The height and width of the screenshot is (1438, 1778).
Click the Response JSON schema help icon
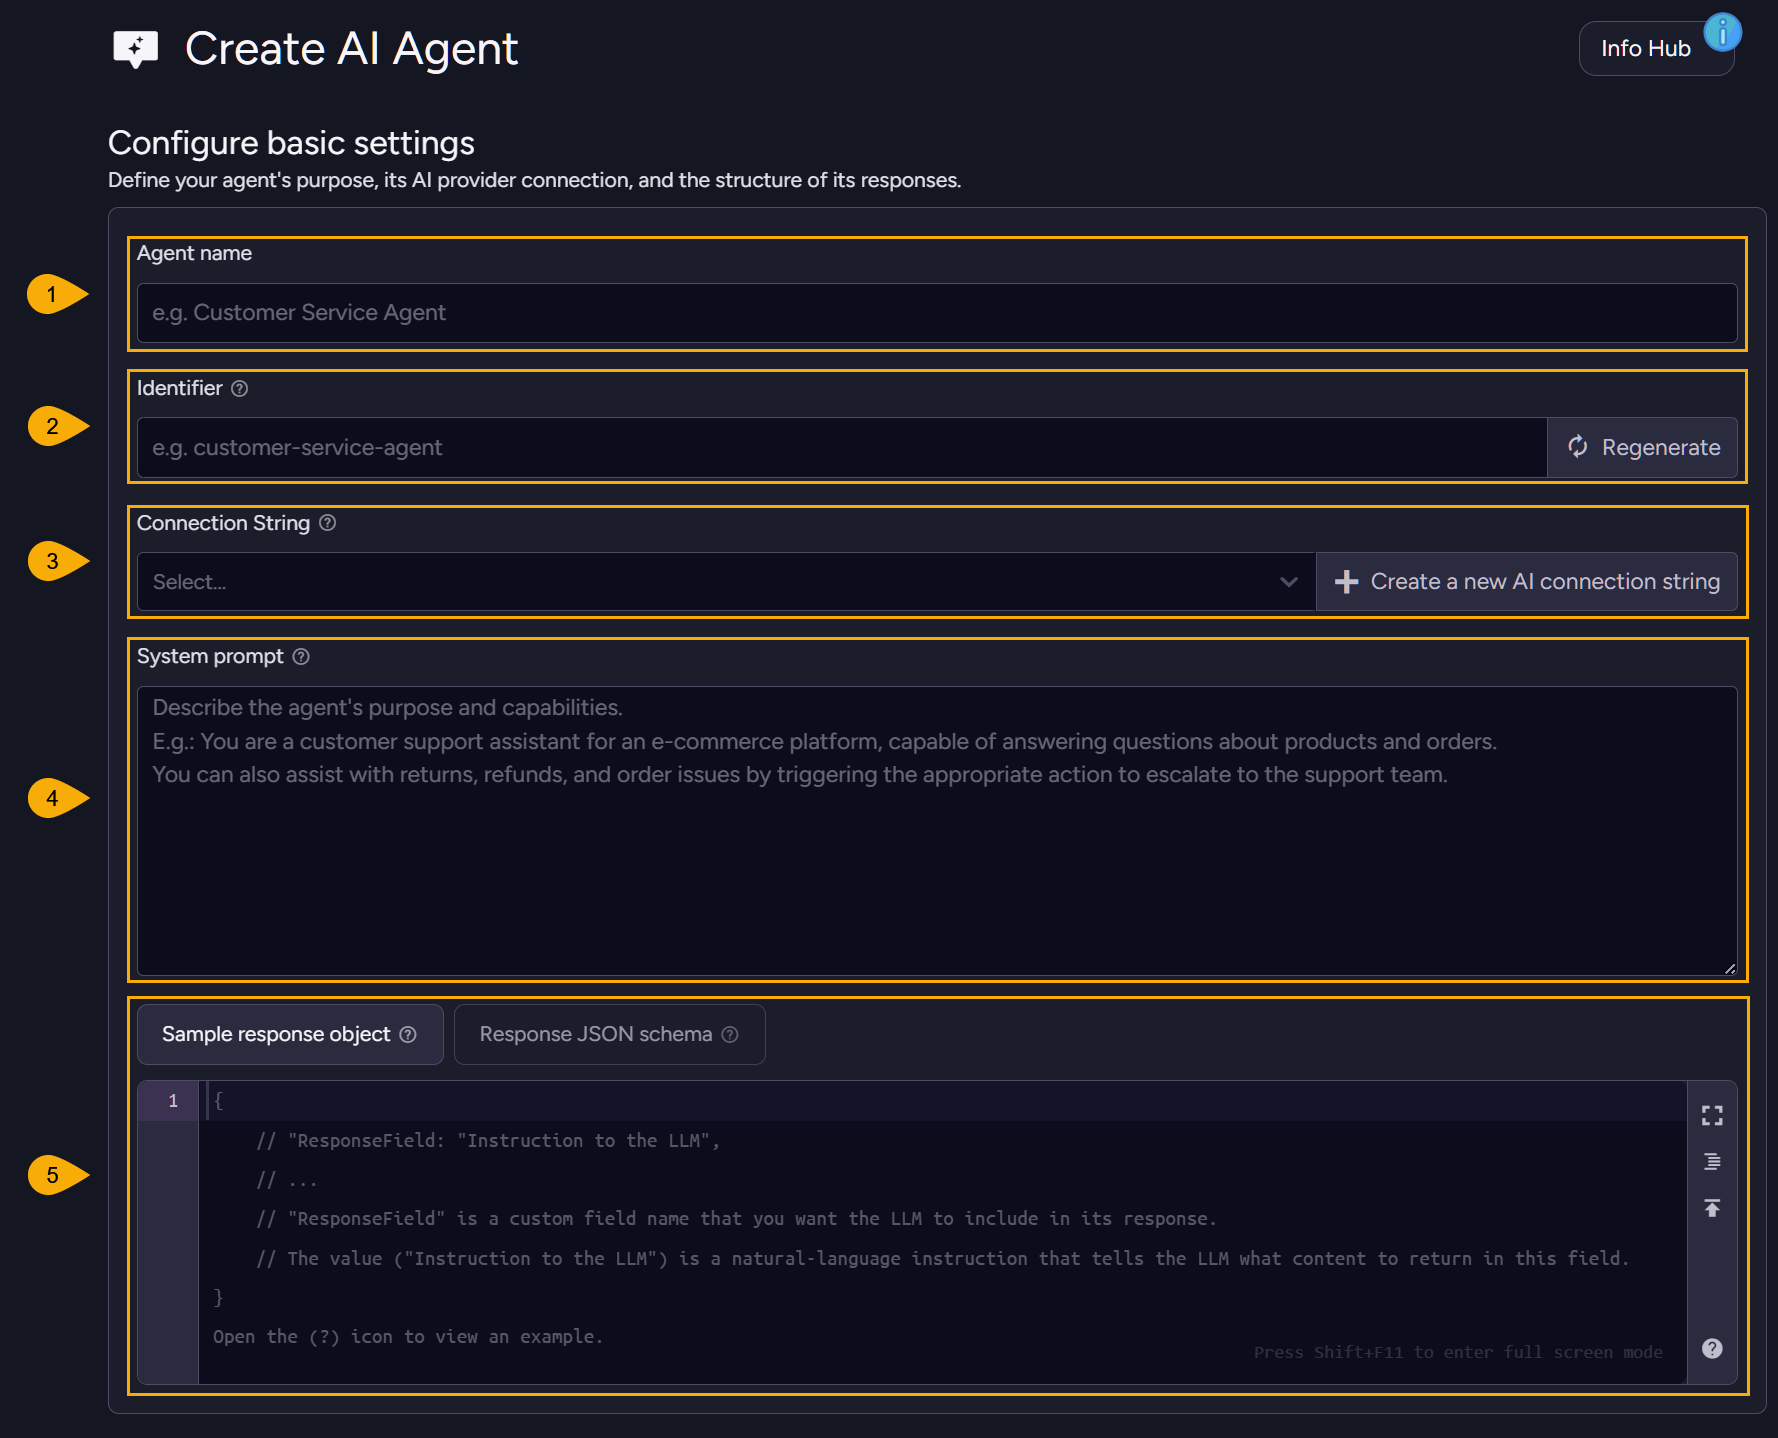click(730, 1034)
